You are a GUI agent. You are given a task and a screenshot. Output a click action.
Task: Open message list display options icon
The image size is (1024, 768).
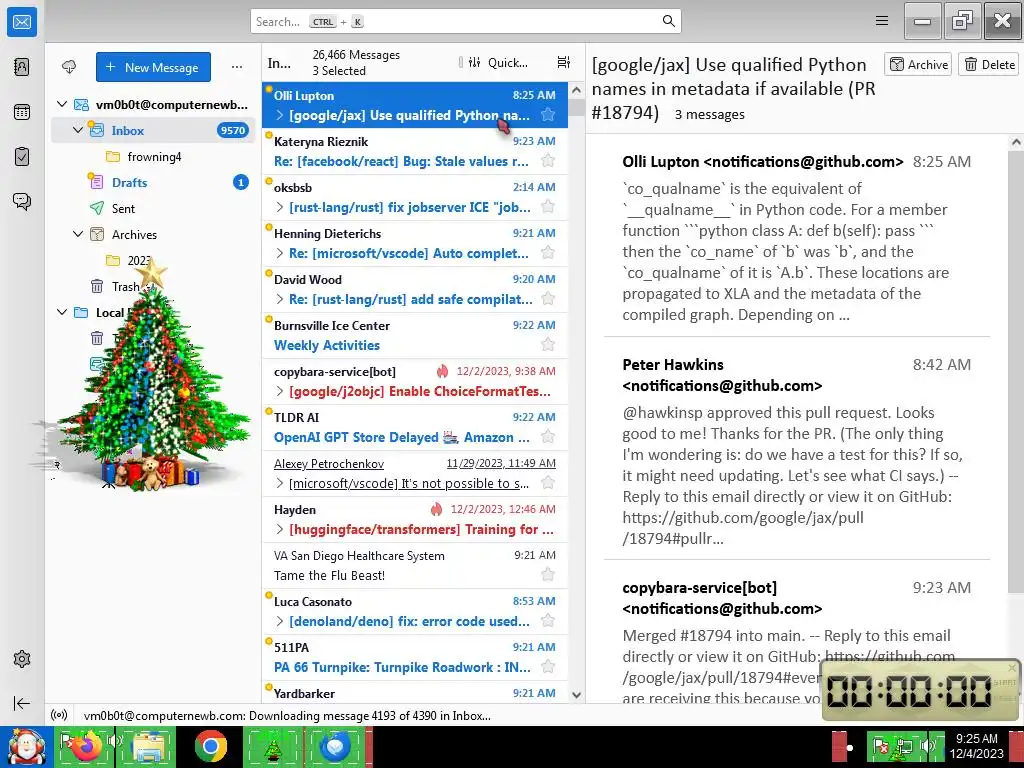(x=564, y=62)
